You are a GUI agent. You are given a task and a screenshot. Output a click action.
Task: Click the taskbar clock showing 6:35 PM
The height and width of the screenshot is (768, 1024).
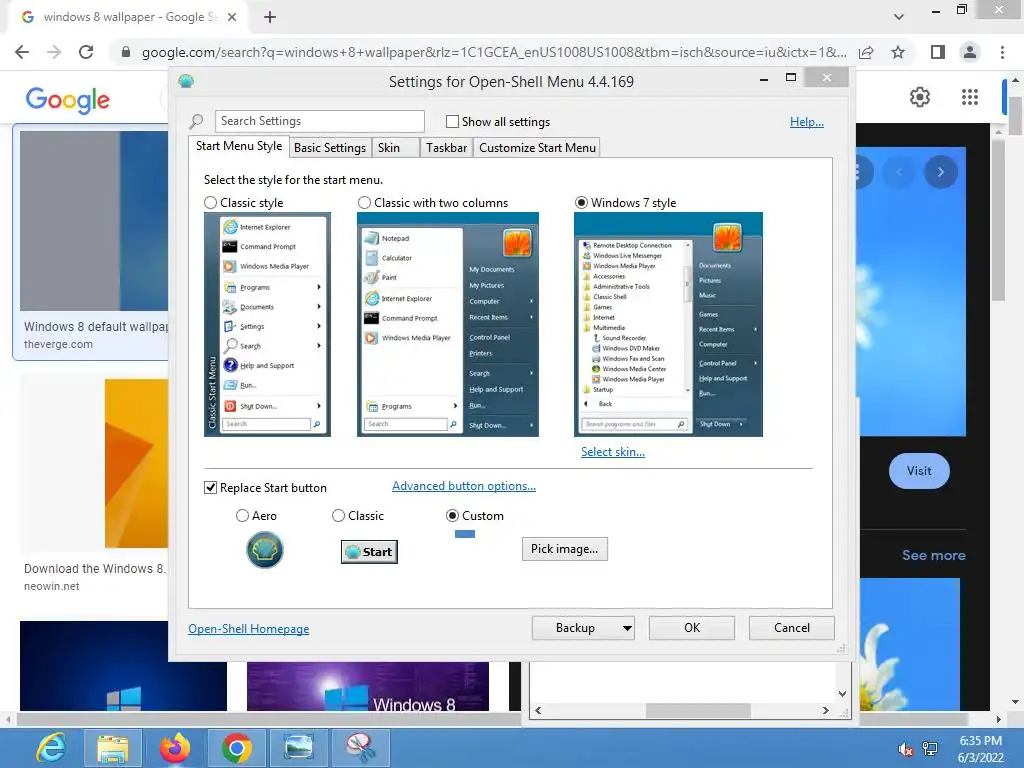[980, 749]
